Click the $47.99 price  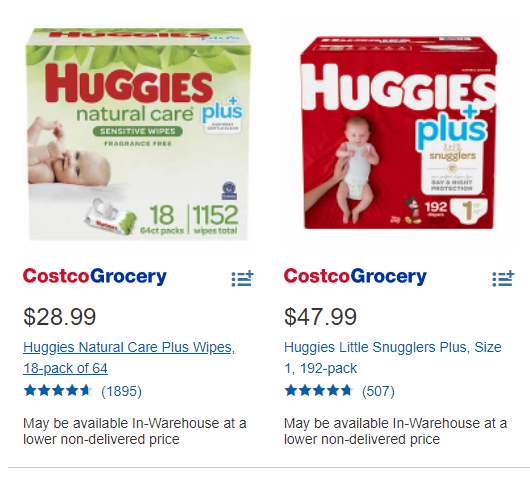pos(320,317)
